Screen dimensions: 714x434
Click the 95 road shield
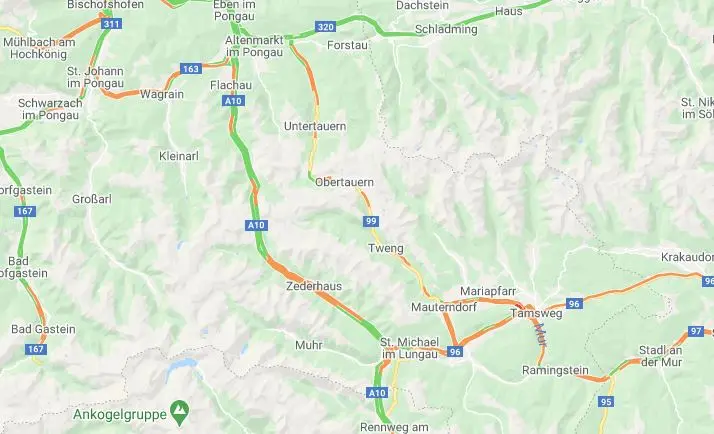pyautogui.click(x=606, y=402)
